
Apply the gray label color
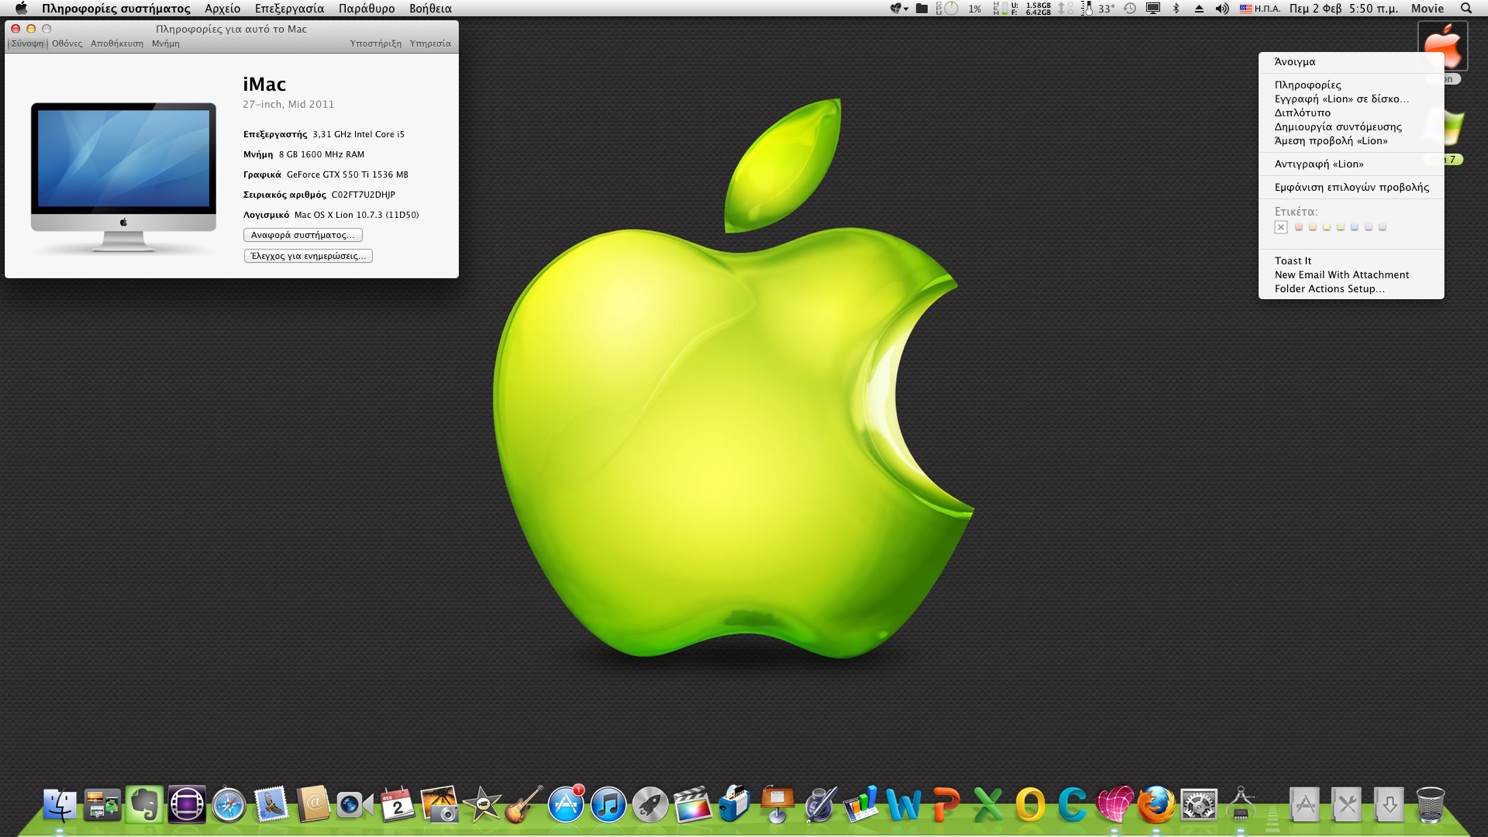[1383, 227]
